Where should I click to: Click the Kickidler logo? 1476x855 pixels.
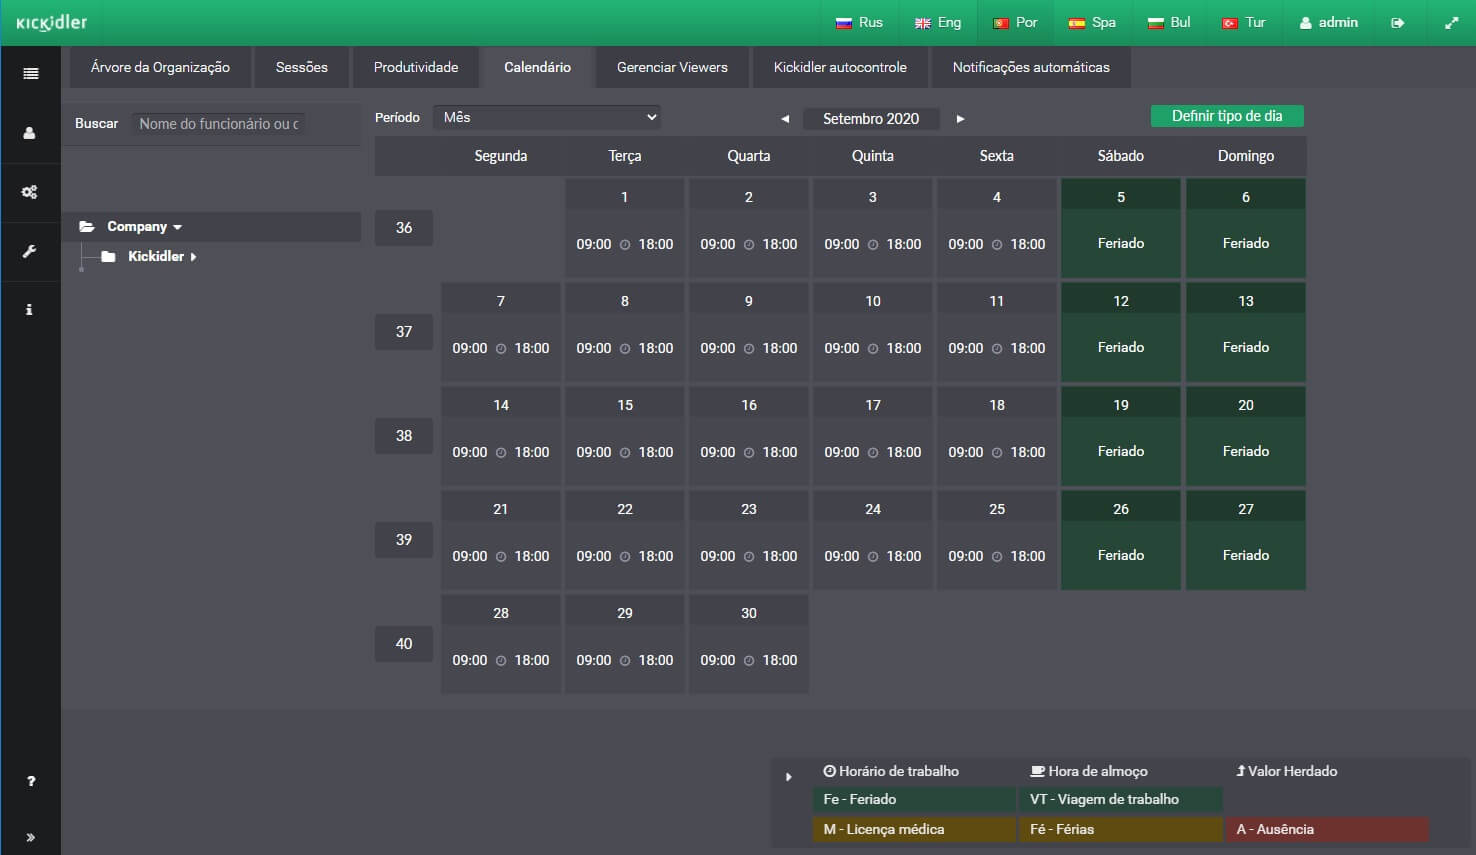click(52, 22)
